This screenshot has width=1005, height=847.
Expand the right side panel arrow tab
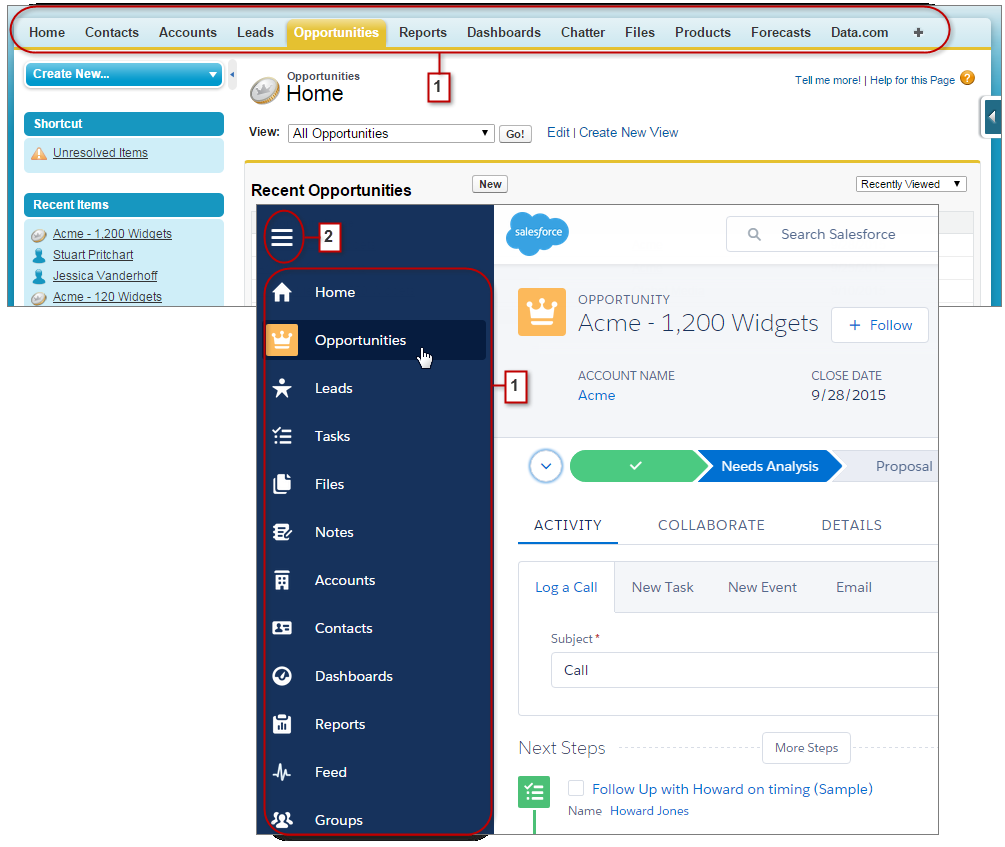(x=992, y=117)
